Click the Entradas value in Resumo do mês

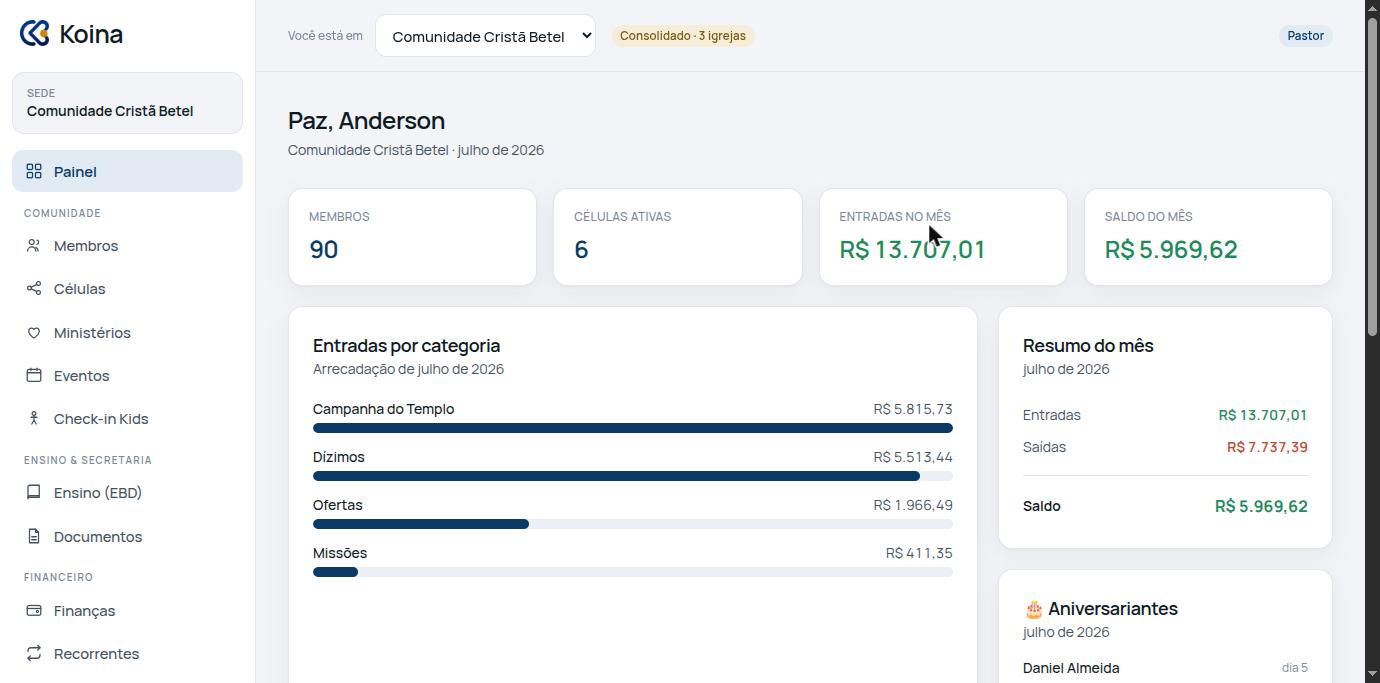pos(1263,415)
